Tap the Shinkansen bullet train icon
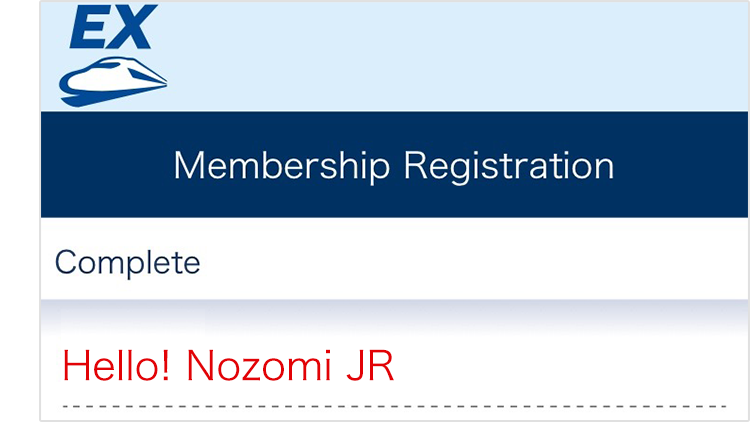The width and height of the screenshot is (750, 422). tap(112, 80)
